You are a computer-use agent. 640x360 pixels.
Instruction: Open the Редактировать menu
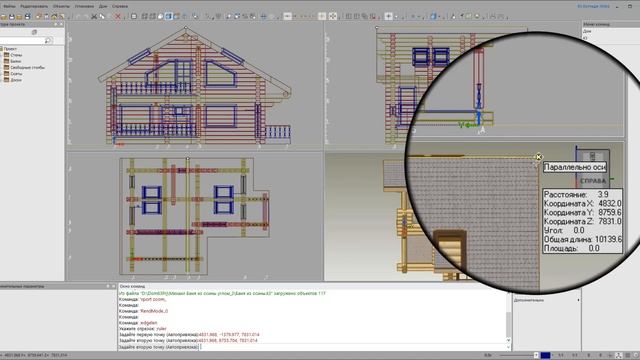pyautogui.click(x=34, y=6)
